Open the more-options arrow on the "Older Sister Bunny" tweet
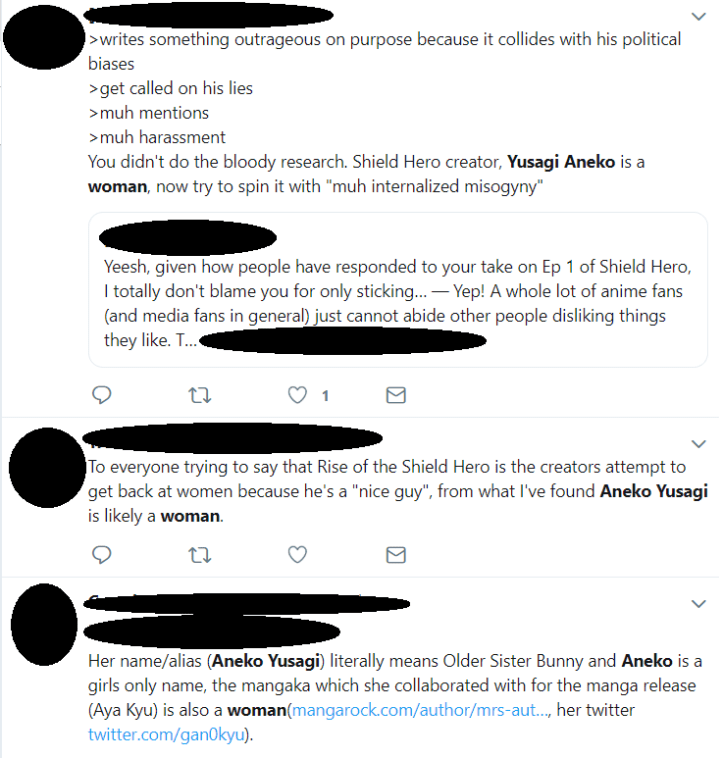This screenshot has height=758, width=723. pyautogui.click(x=698, y=604)
